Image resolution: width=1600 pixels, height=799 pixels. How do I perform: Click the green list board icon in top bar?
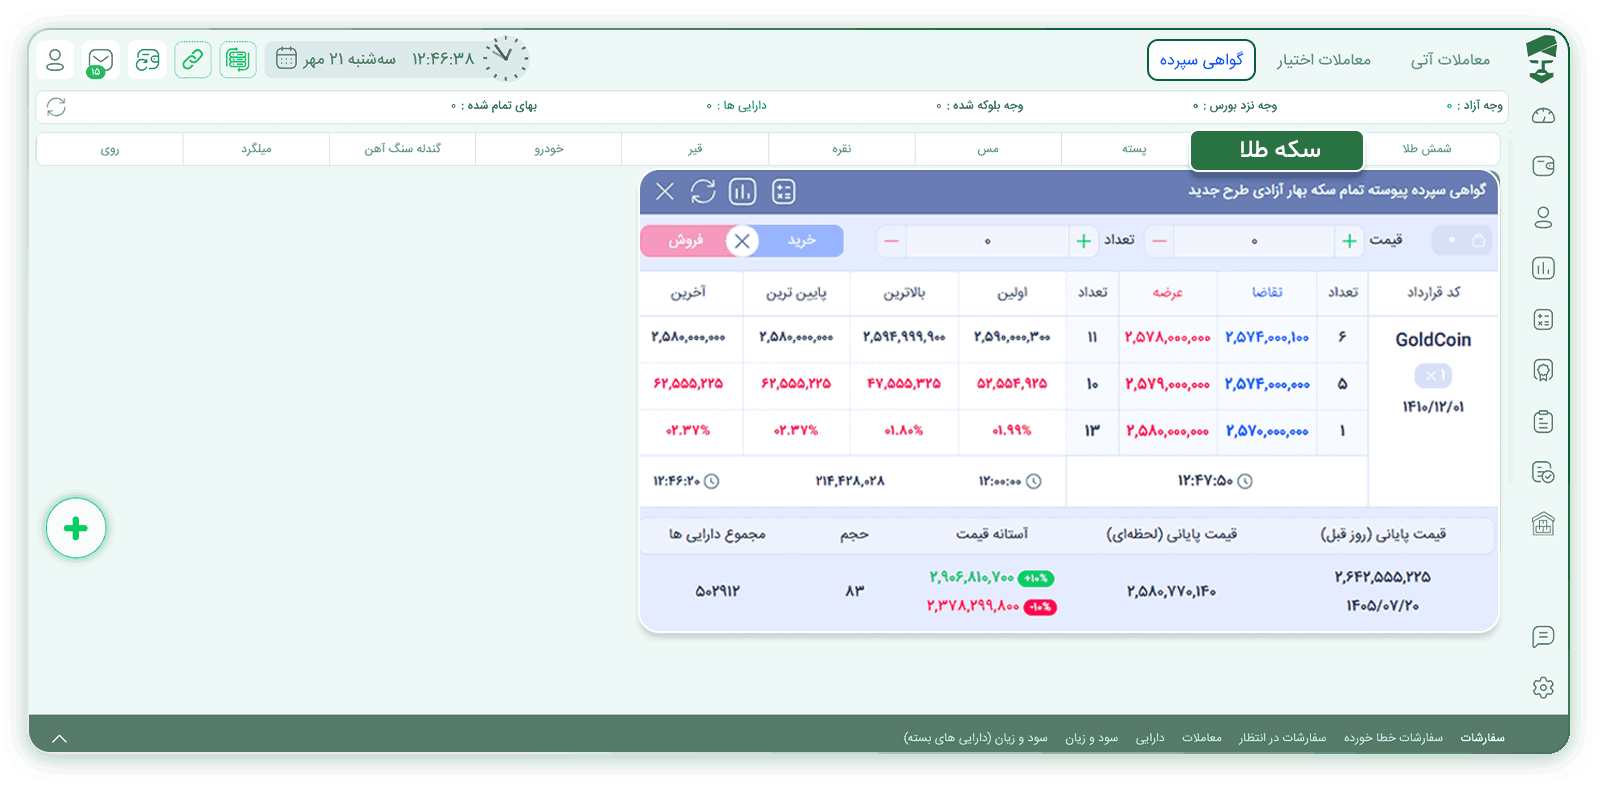click(x=238, y=60)
